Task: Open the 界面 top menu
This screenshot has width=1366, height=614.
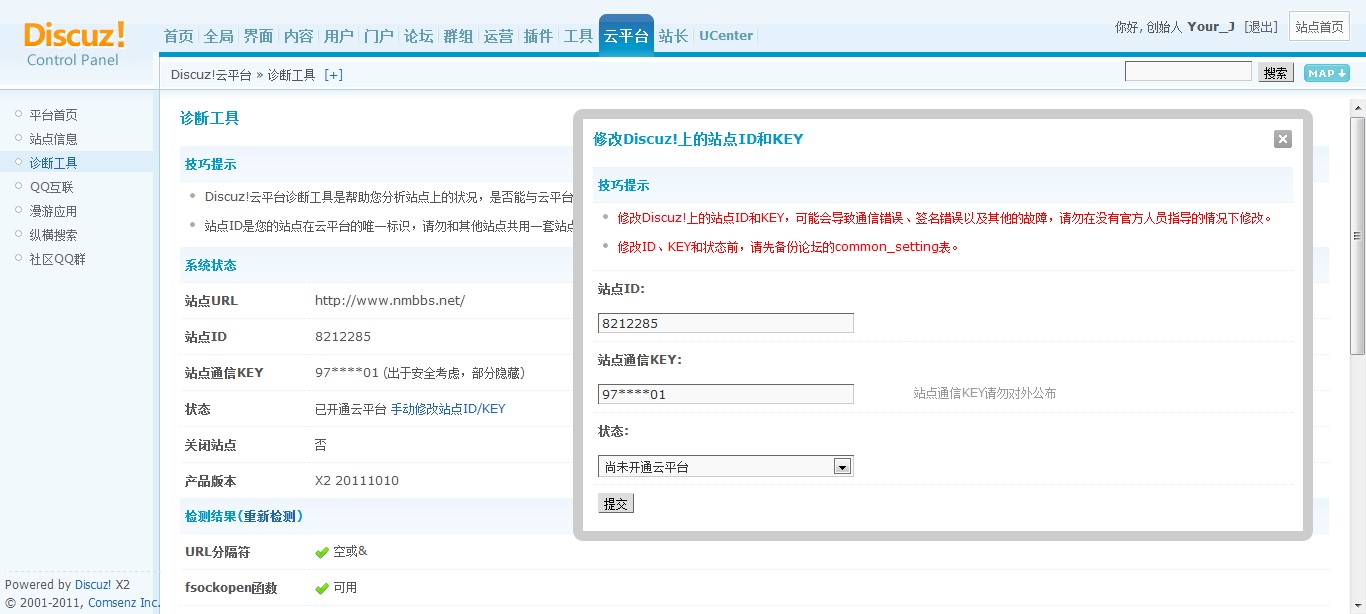Action: (258, 36)
